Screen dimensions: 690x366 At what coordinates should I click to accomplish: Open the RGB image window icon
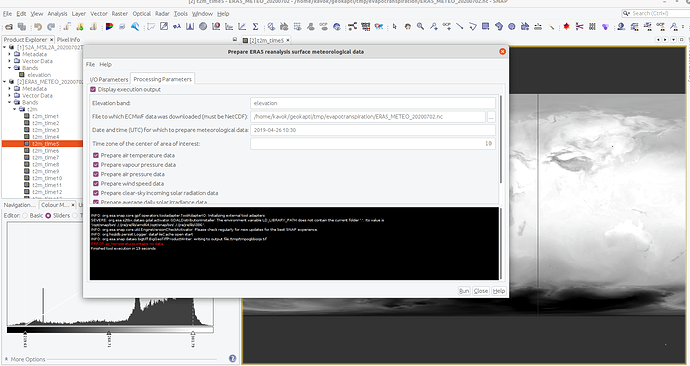(x=109, y=27)
